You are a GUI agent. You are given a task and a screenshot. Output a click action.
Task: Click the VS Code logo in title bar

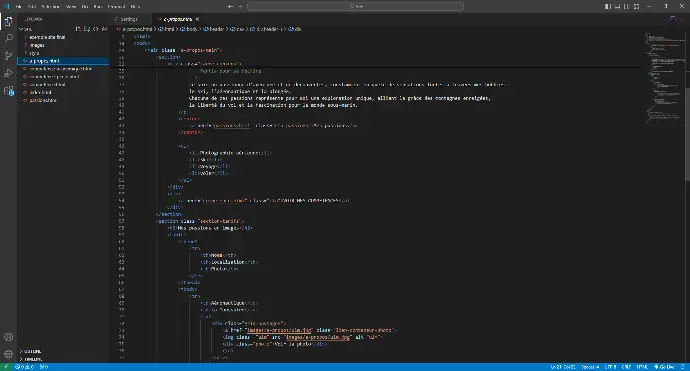click(x=6, y=6)
